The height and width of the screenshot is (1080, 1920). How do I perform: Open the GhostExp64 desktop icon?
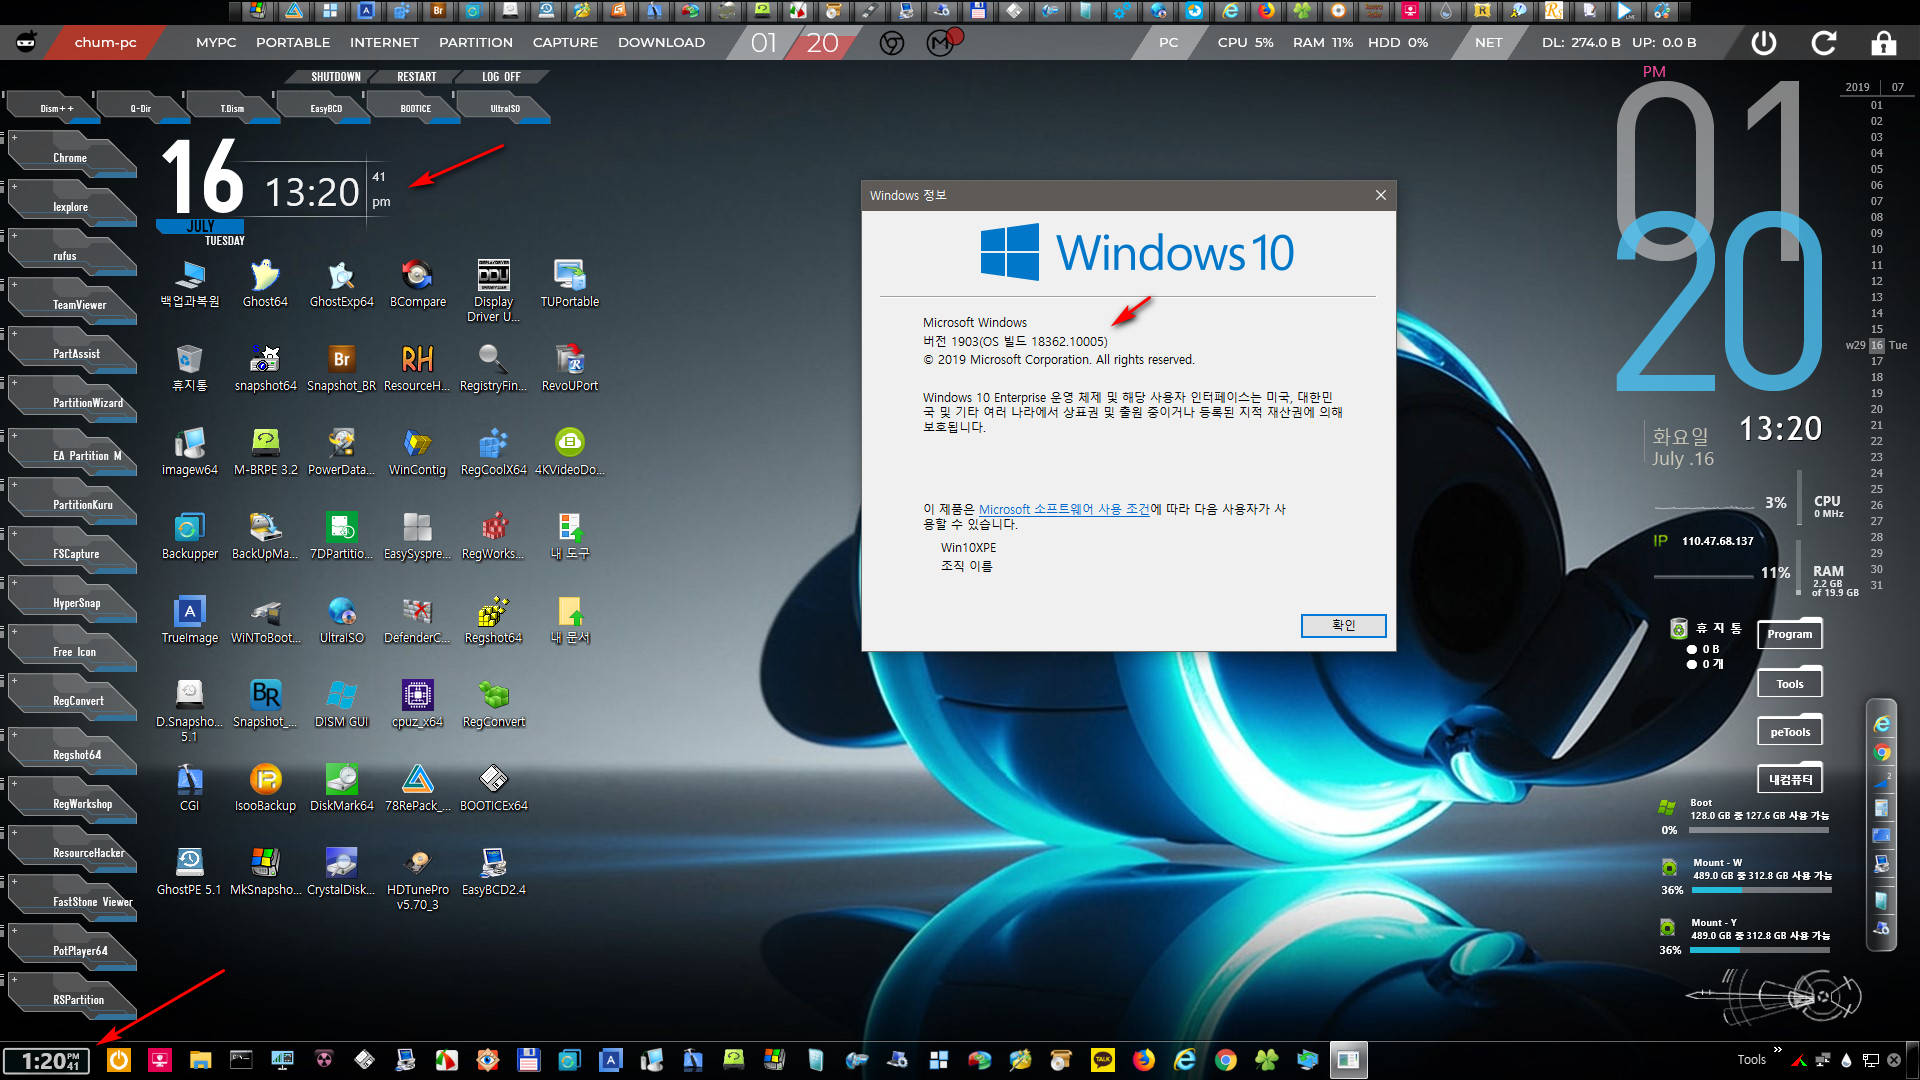[x=341, y=283]
